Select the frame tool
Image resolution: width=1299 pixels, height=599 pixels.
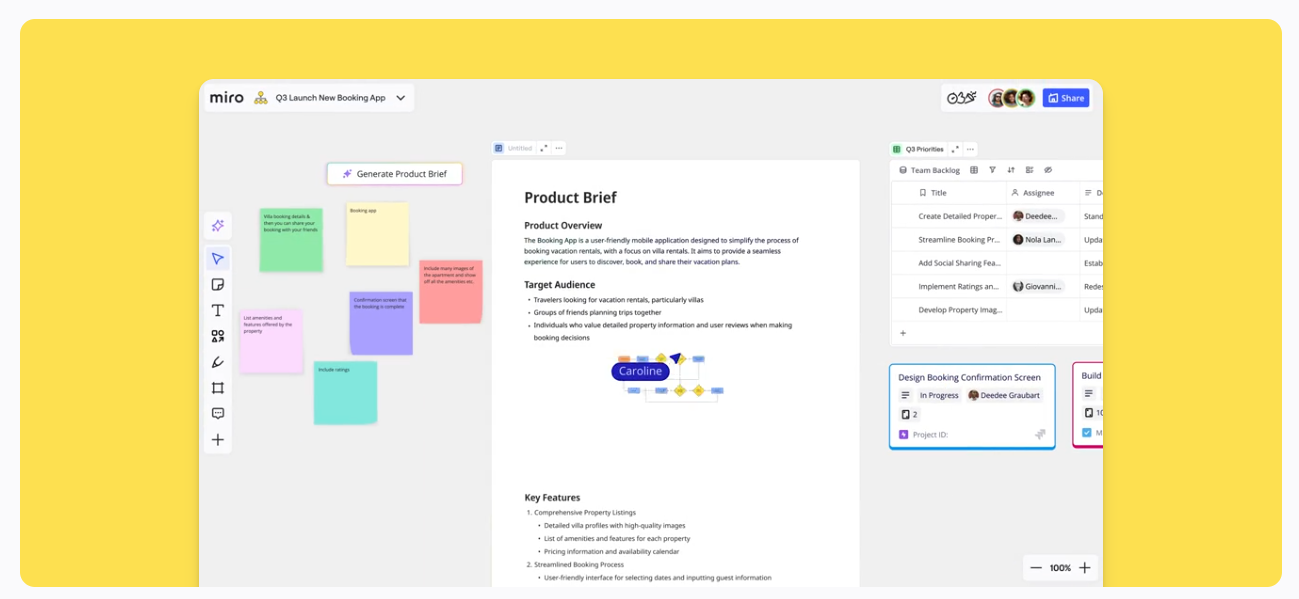tap(217, 388)
